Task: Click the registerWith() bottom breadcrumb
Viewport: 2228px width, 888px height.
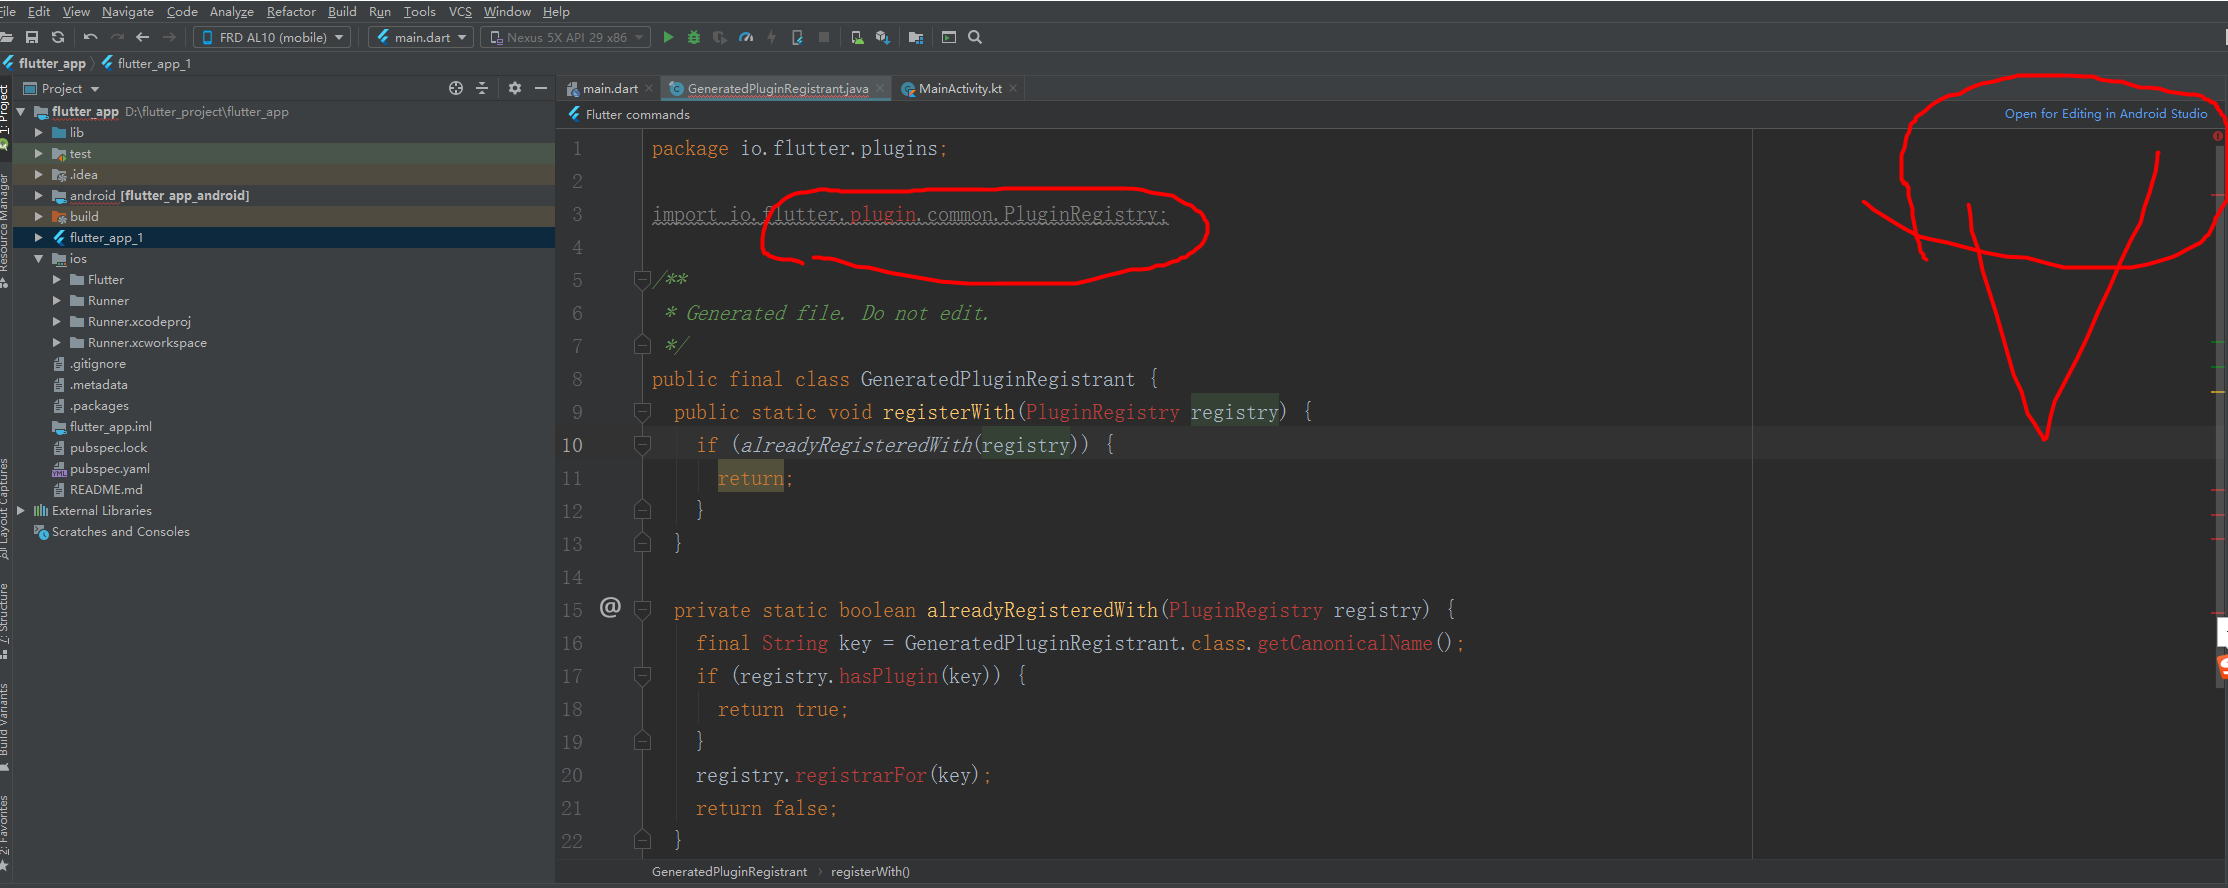Action: 870,871
